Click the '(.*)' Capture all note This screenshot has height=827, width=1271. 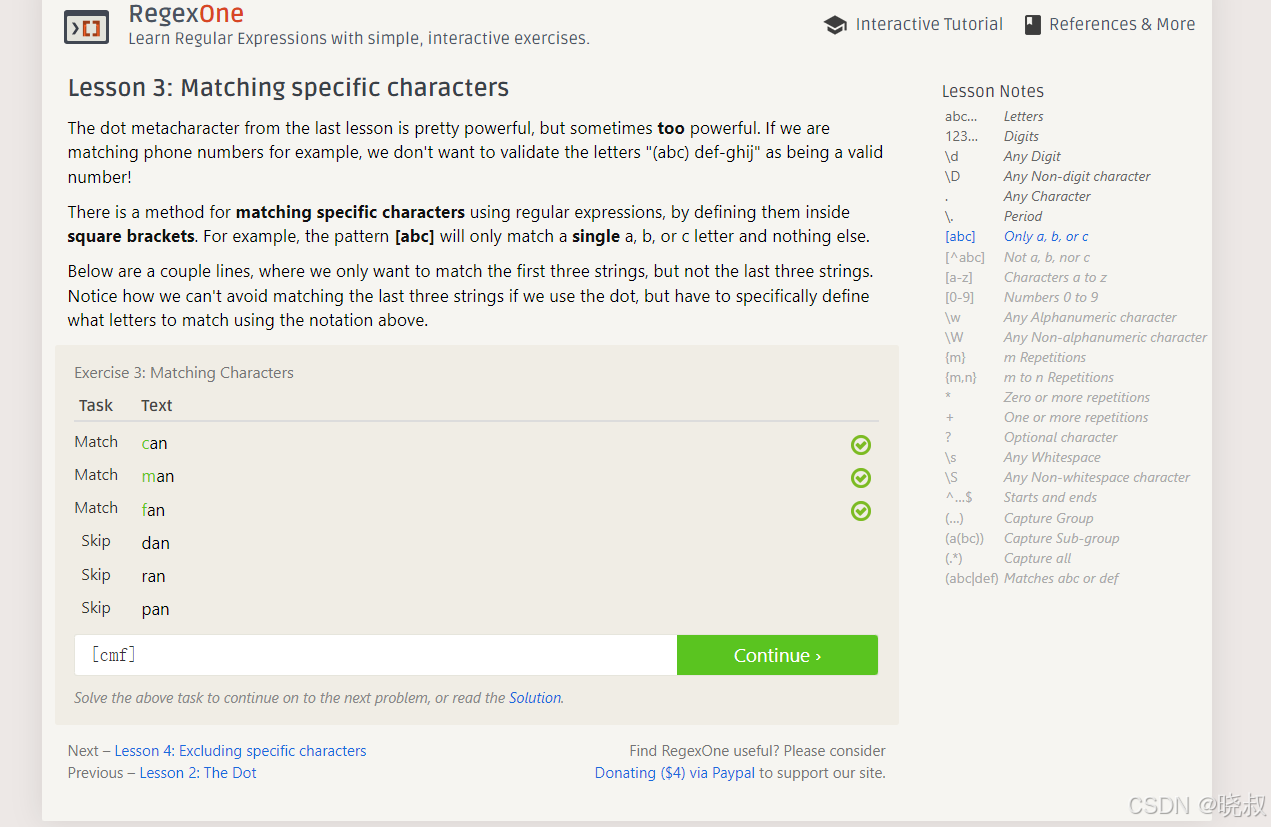click(1008, 558)
